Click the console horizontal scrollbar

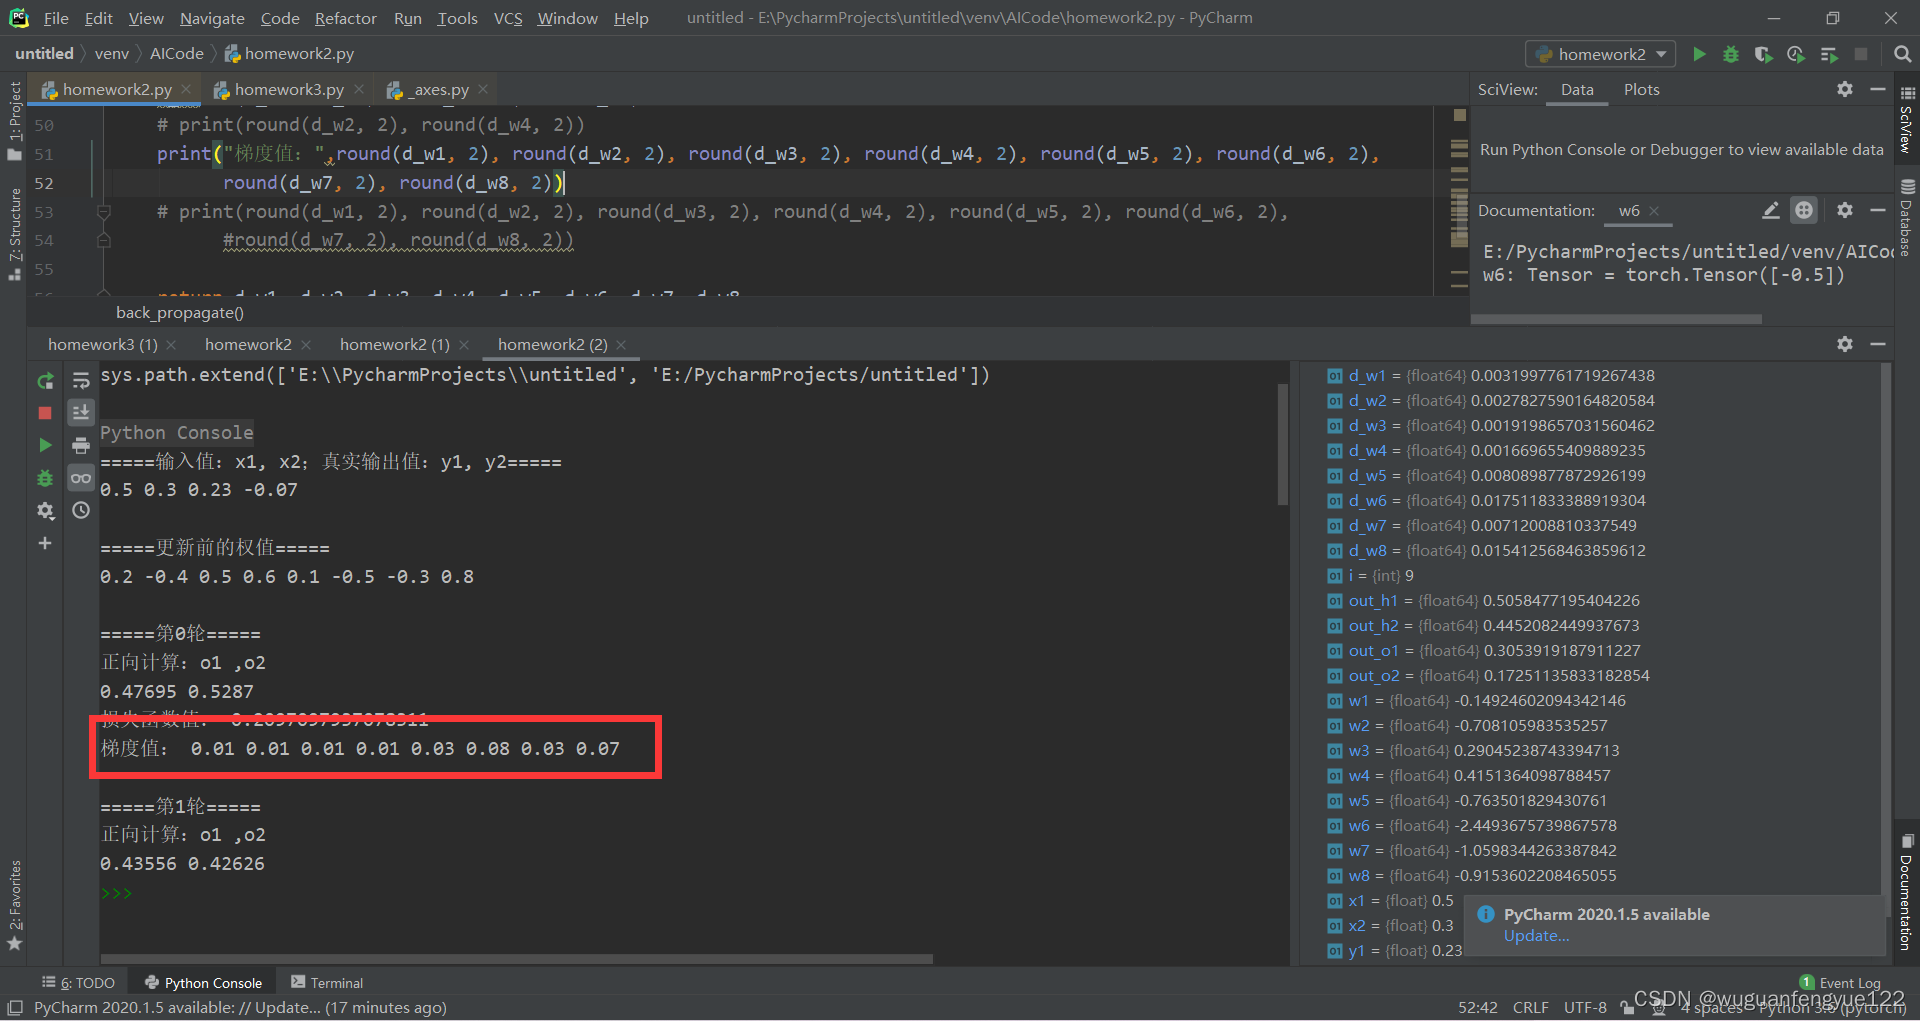(x=516, y=958)
